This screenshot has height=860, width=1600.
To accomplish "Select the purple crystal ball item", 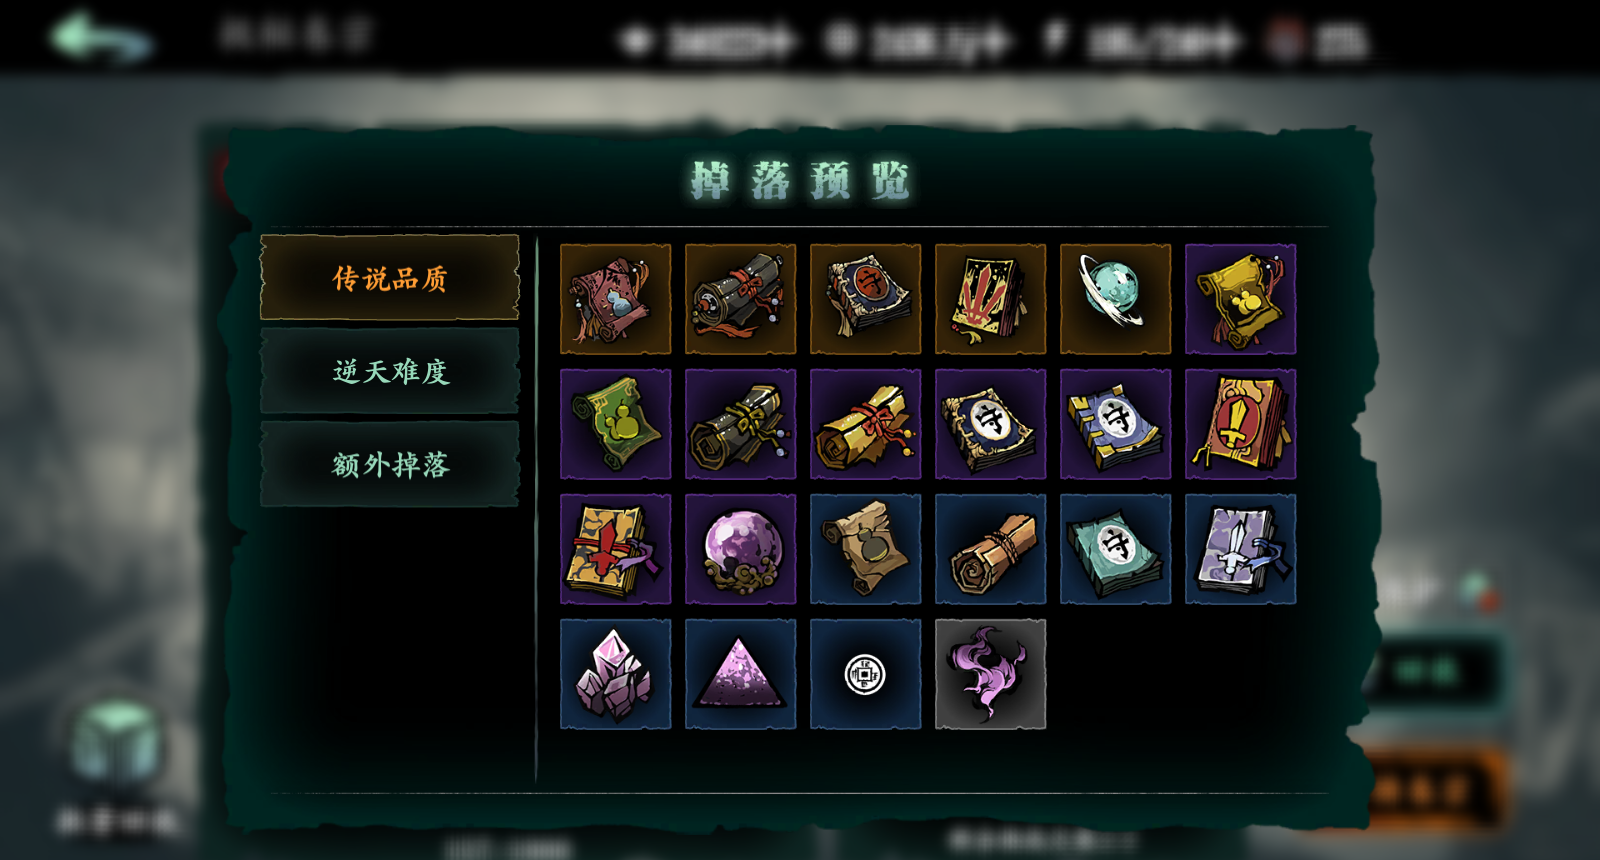I will click(740, 549).
